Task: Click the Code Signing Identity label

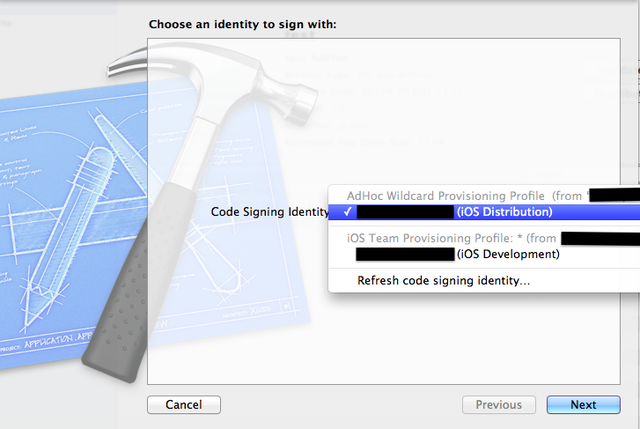Action: click(269, 212)
